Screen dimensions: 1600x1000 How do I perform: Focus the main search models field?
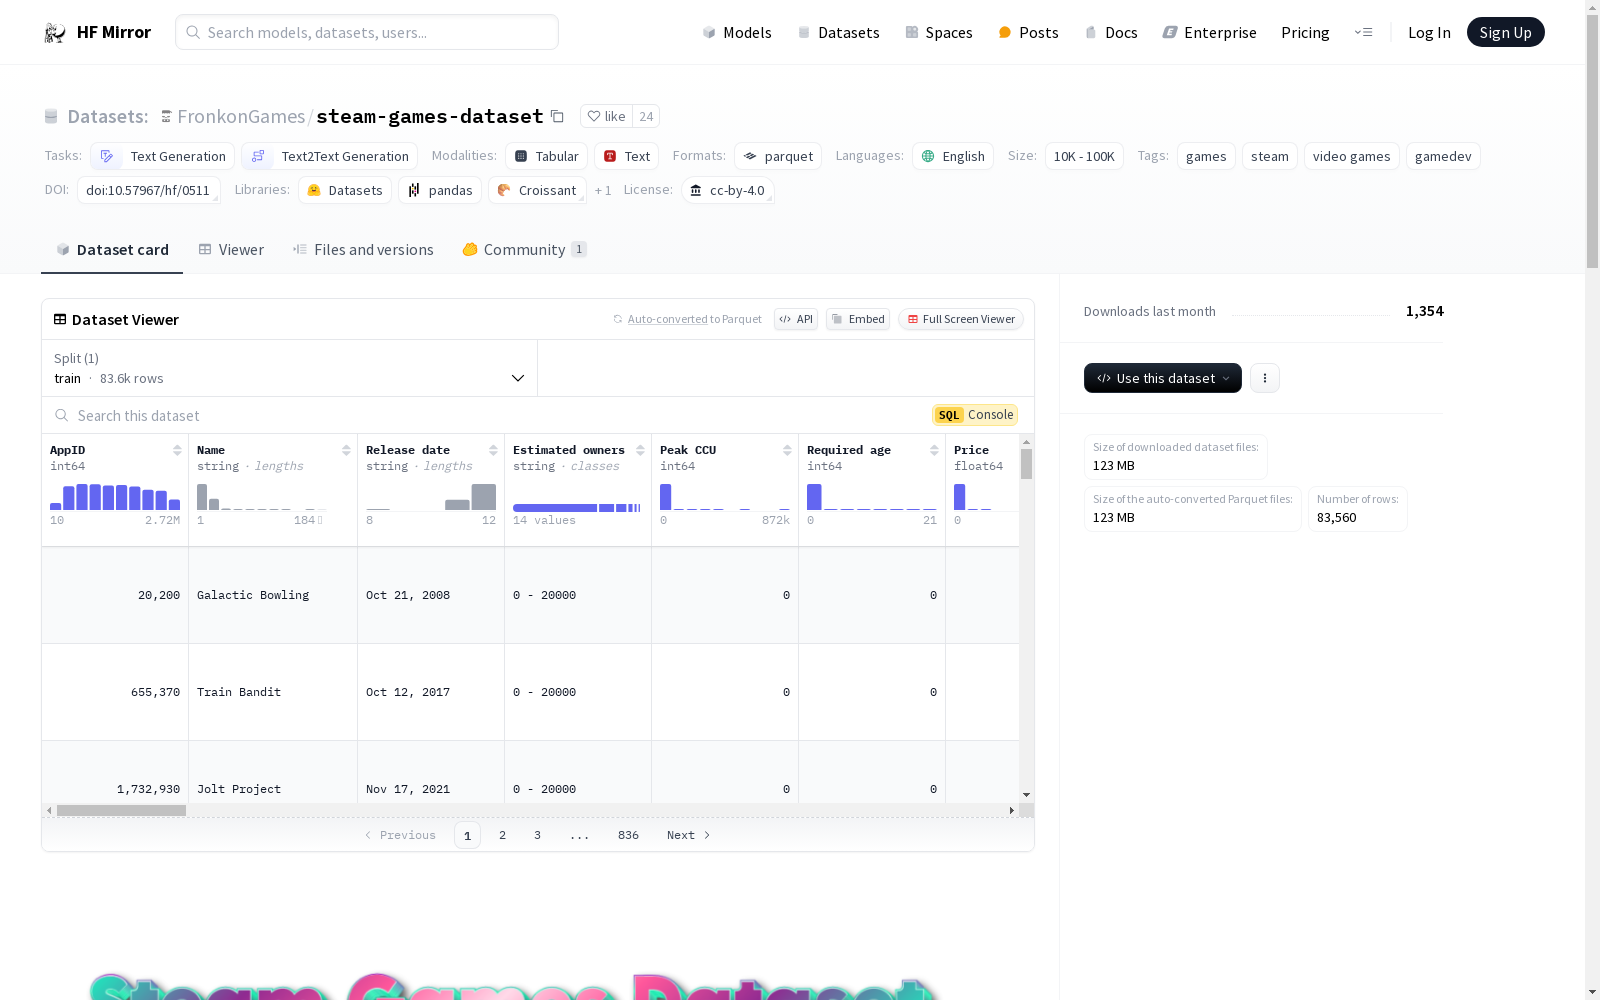(367, 32)
